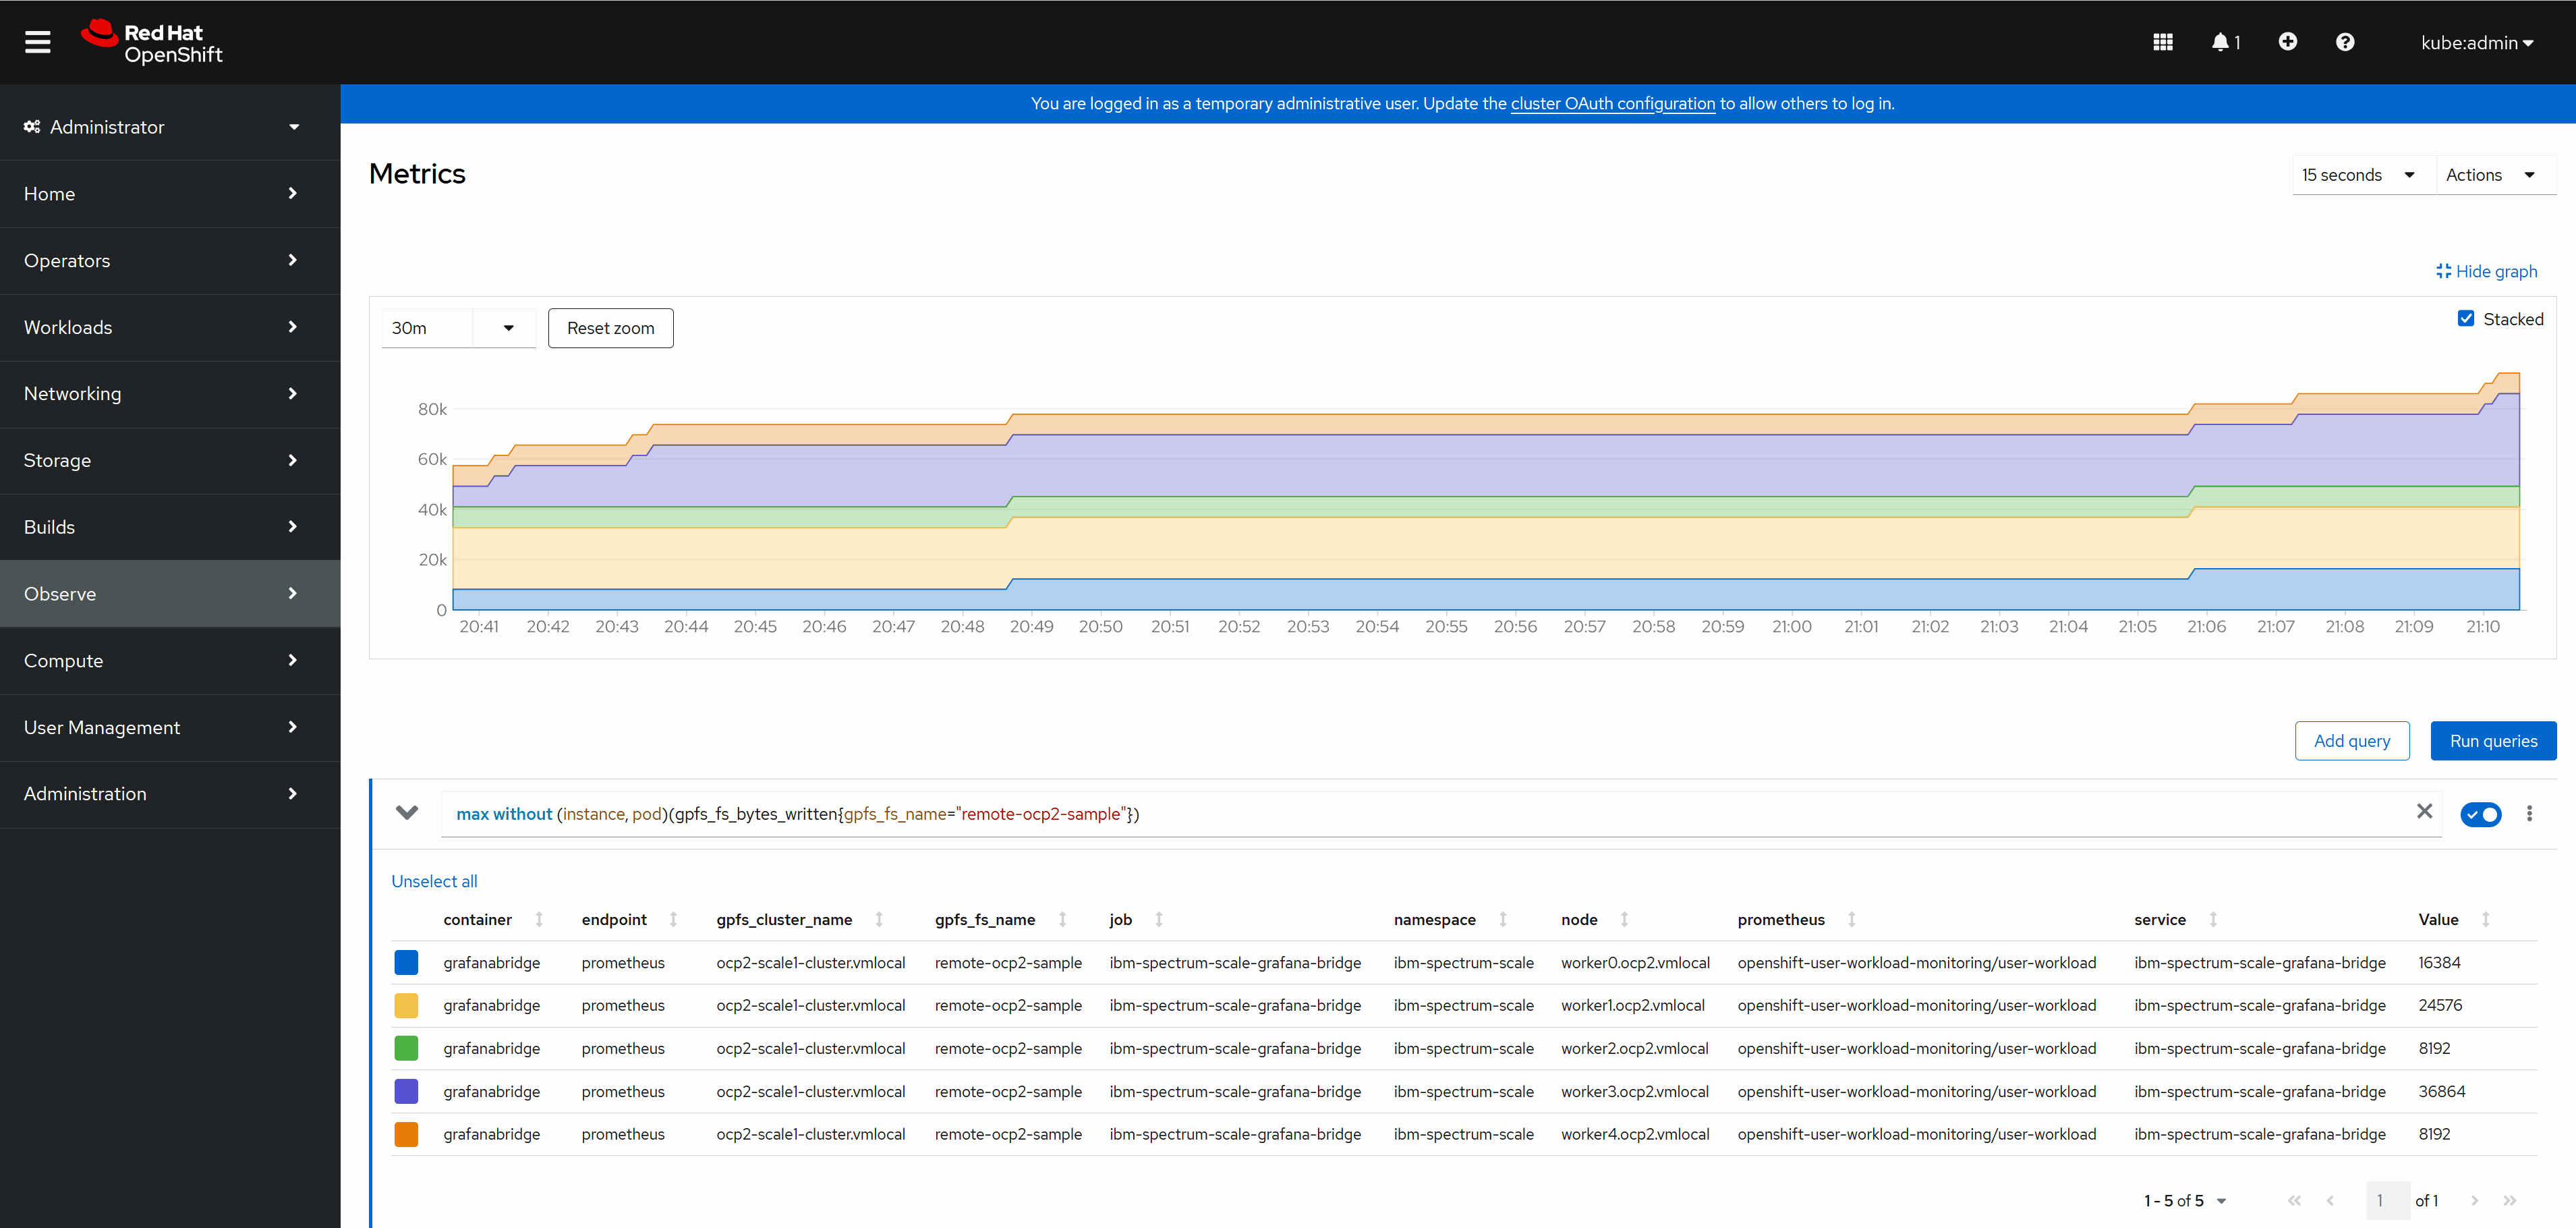
Task: Uncheck the Stacked checkbox
Action: pyautogui.click(x=2466, y=319)
